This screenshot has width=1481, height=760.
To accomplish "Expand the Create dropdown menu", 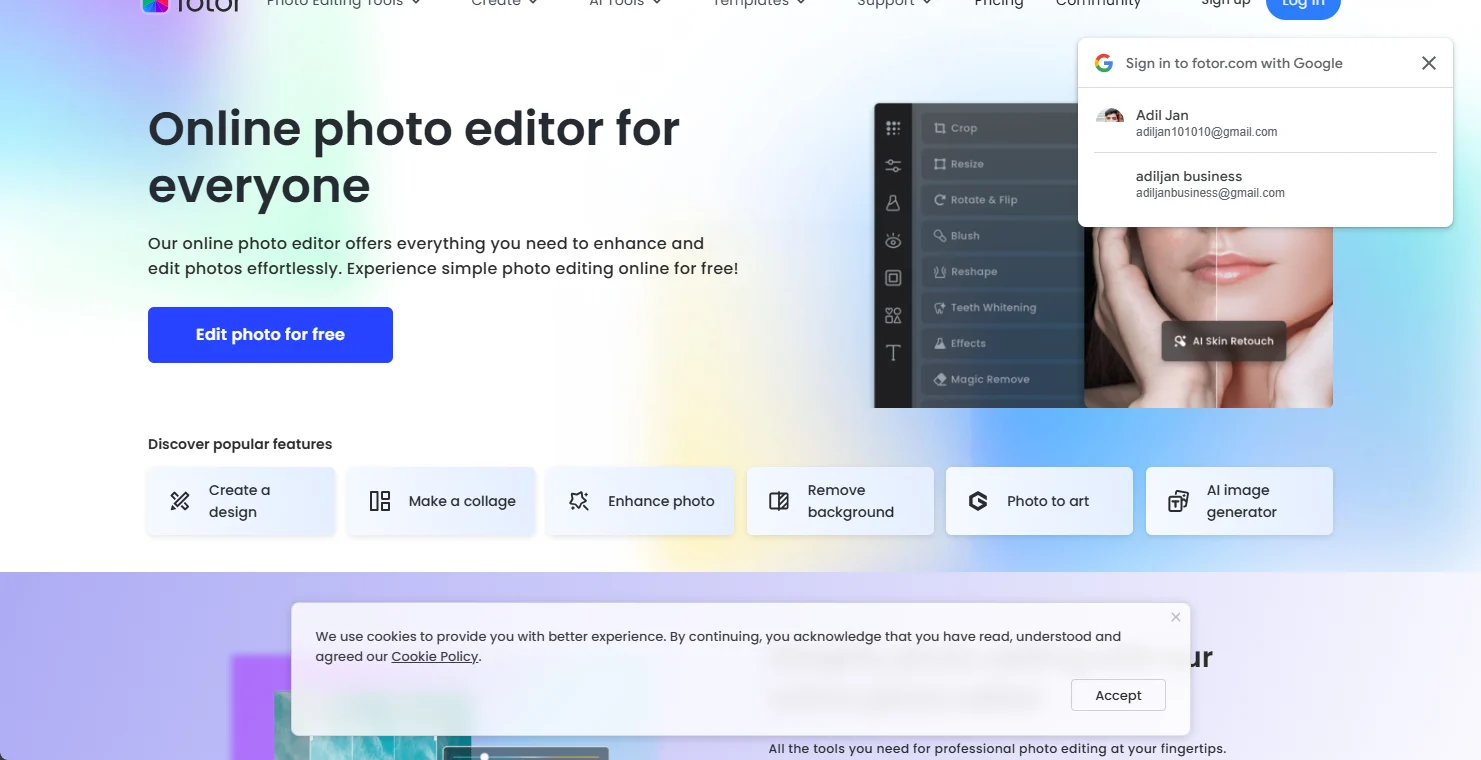I will 504,4.
